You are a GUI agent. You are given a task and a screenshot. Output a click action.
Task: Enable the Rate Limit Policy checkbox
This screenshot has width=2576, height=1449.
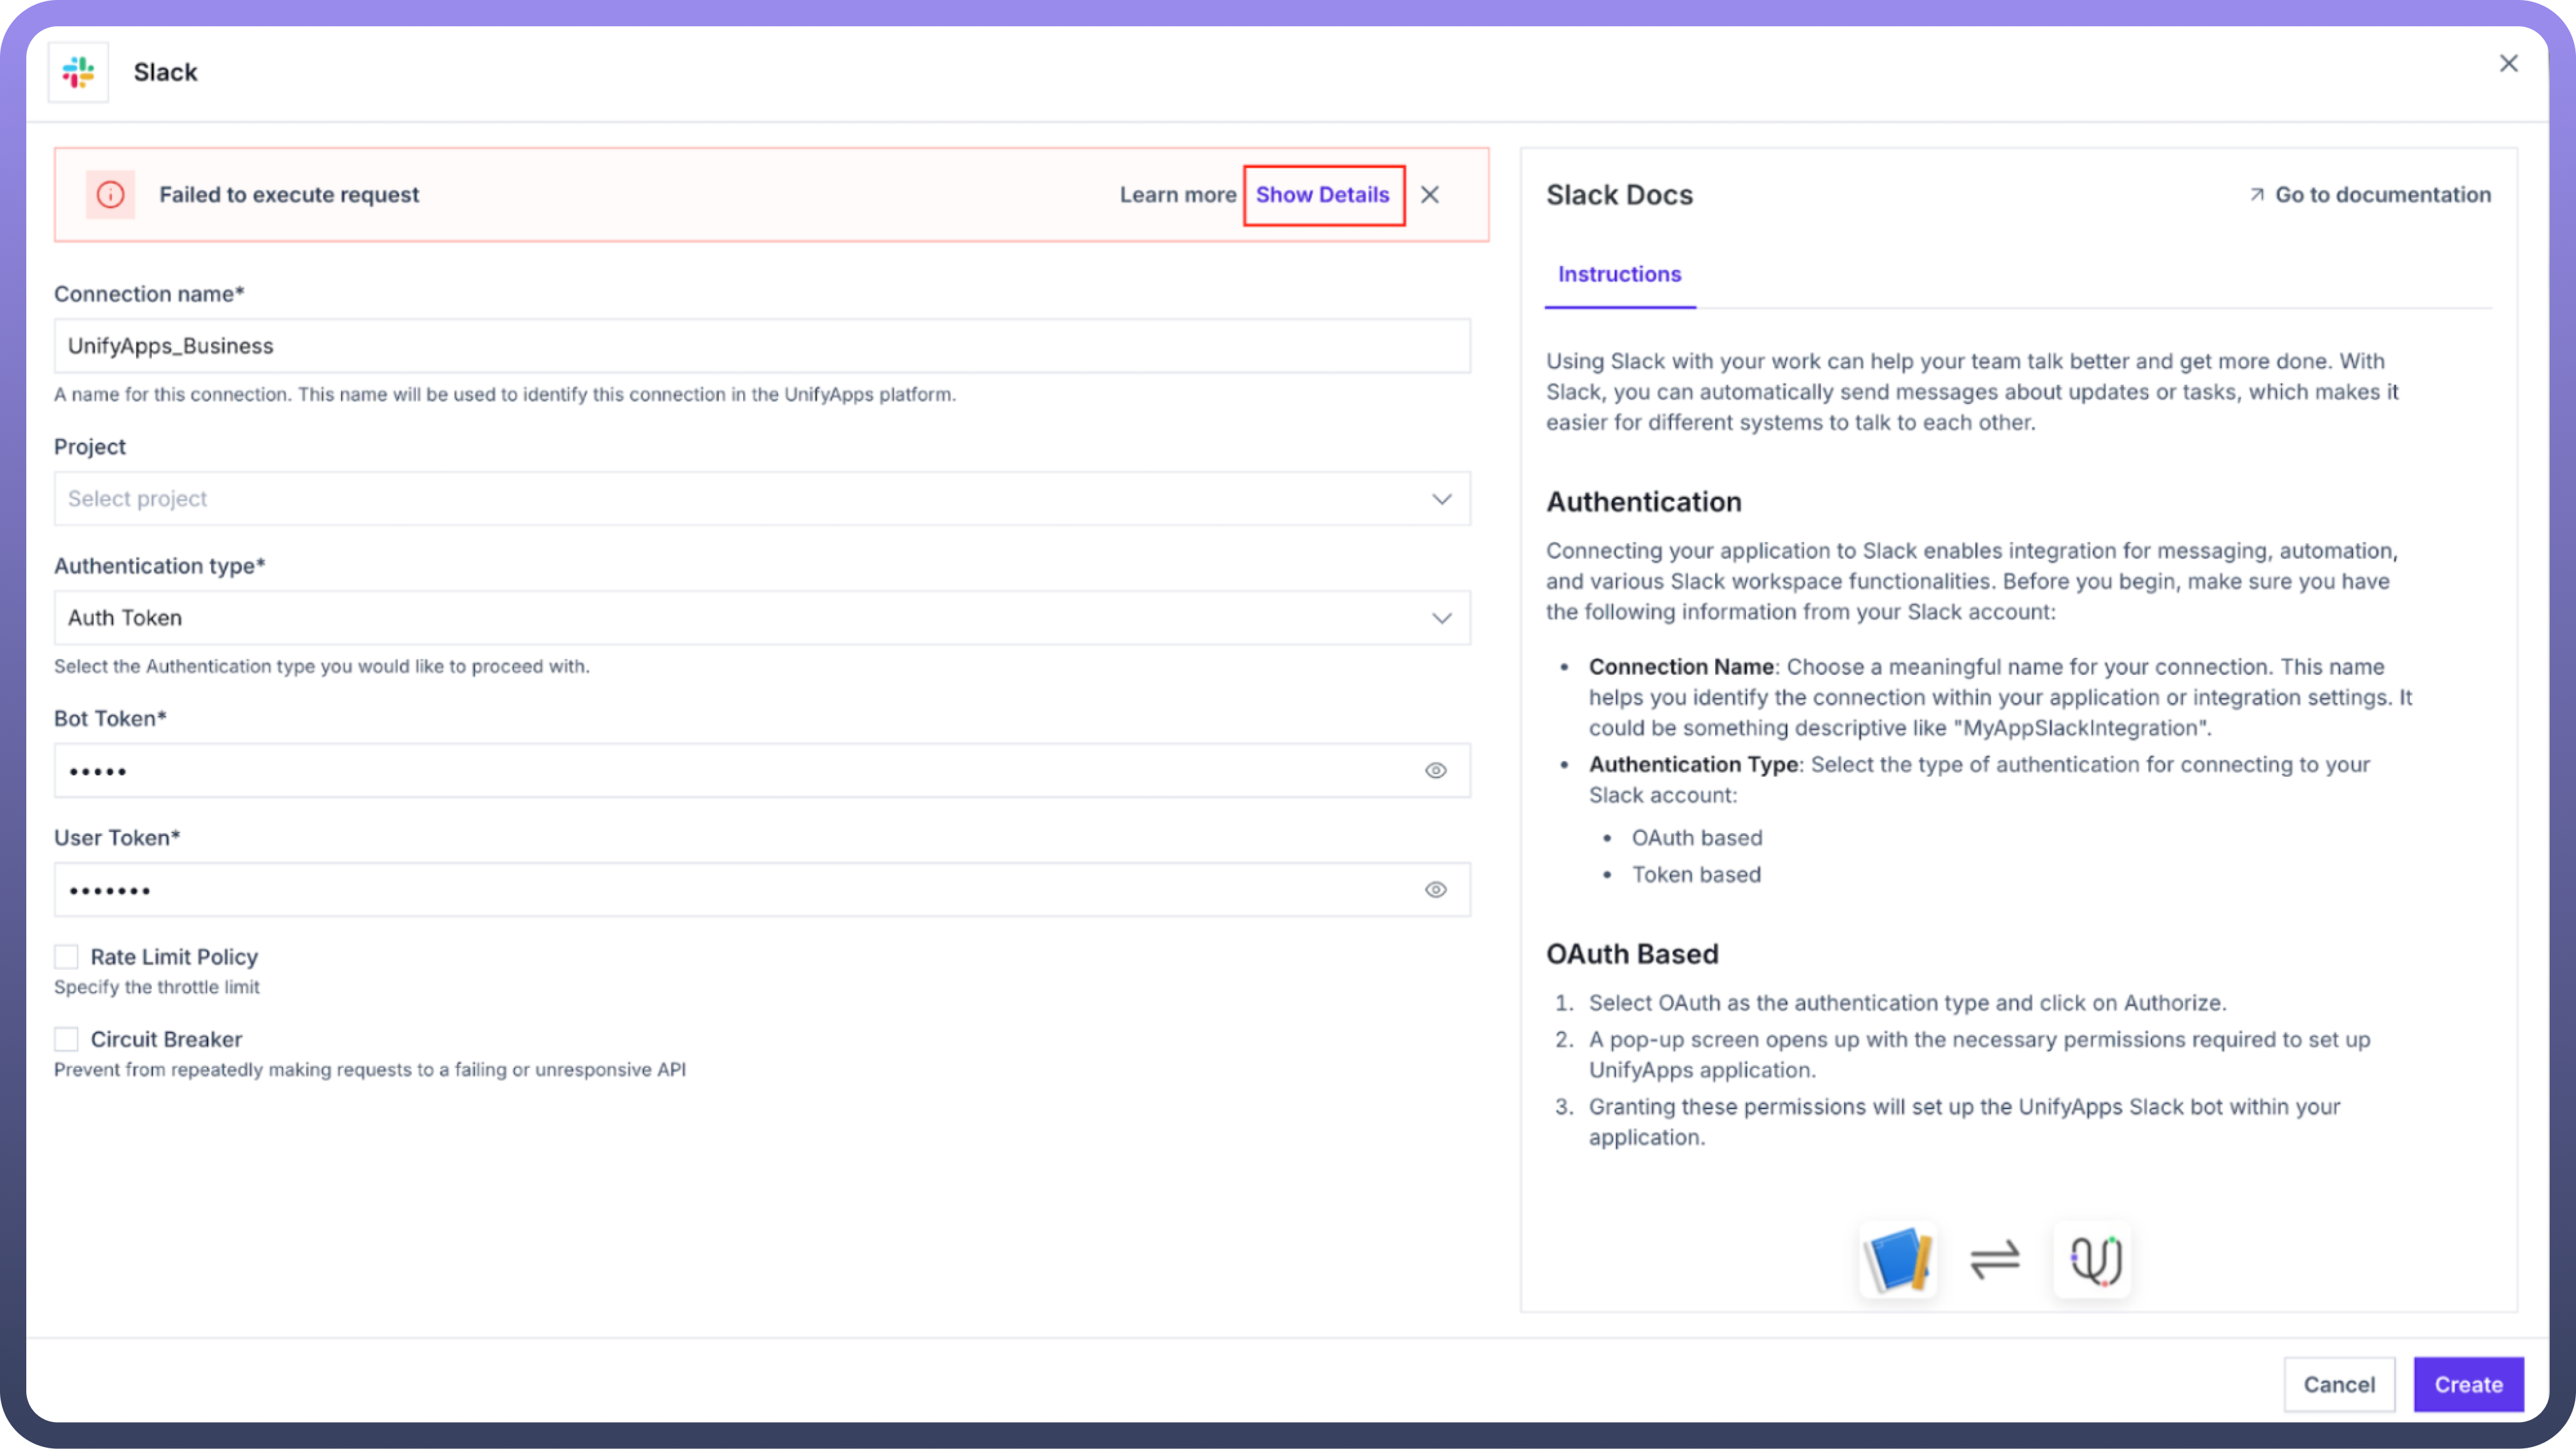66,957
